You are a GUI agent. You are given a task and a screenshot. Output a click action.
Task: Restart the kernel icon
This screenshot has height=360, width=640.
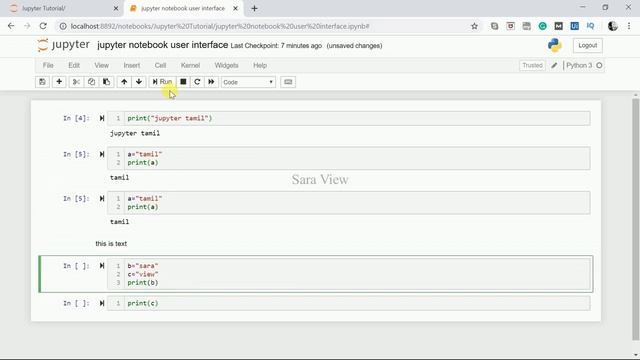tap(197, 82)
